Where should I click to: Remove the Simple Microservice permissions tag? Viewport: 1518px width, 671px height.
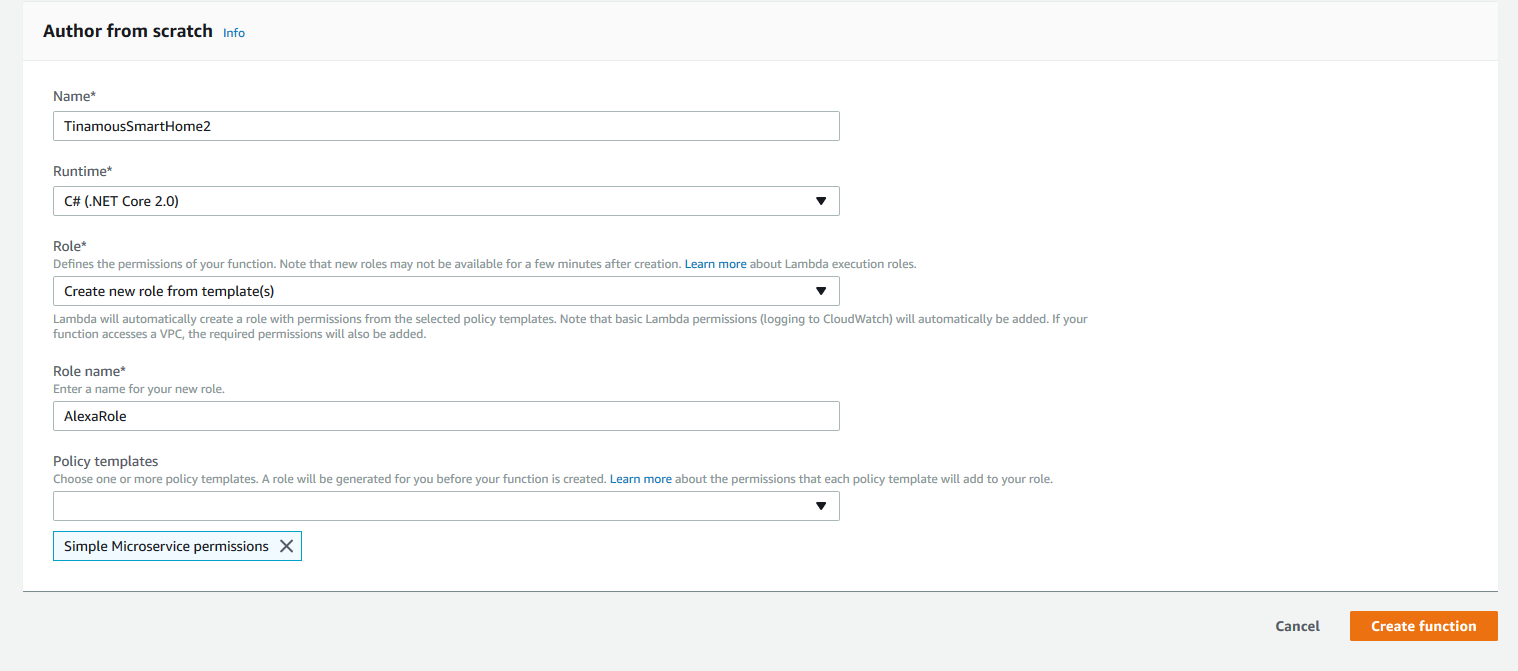(x=286, y=546)
